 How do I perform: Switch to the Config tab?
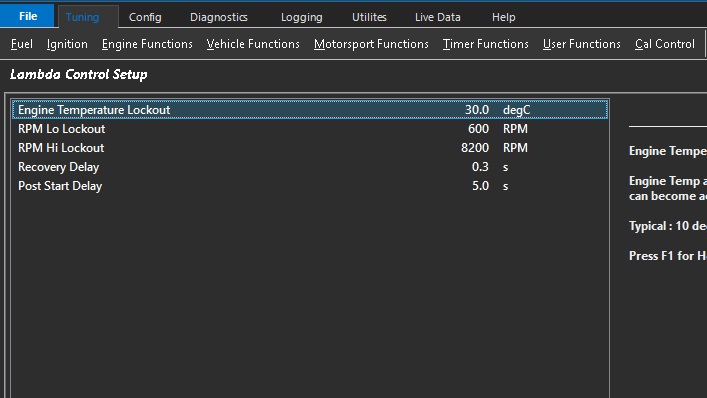coord(145,17)
